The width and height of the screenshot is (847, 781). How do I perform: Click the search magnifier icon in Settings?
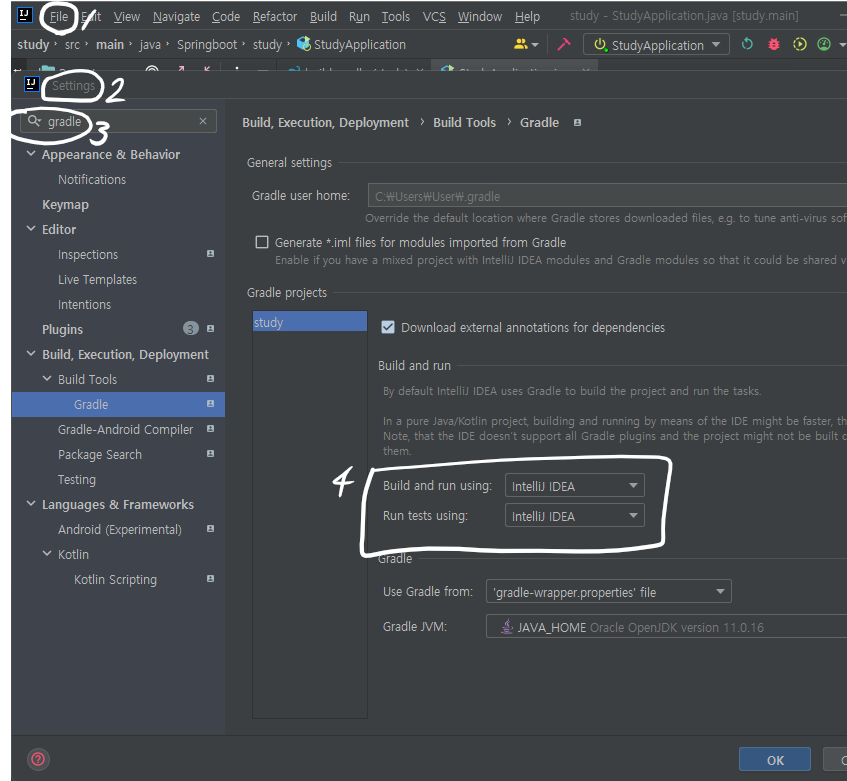click(34, 121)
